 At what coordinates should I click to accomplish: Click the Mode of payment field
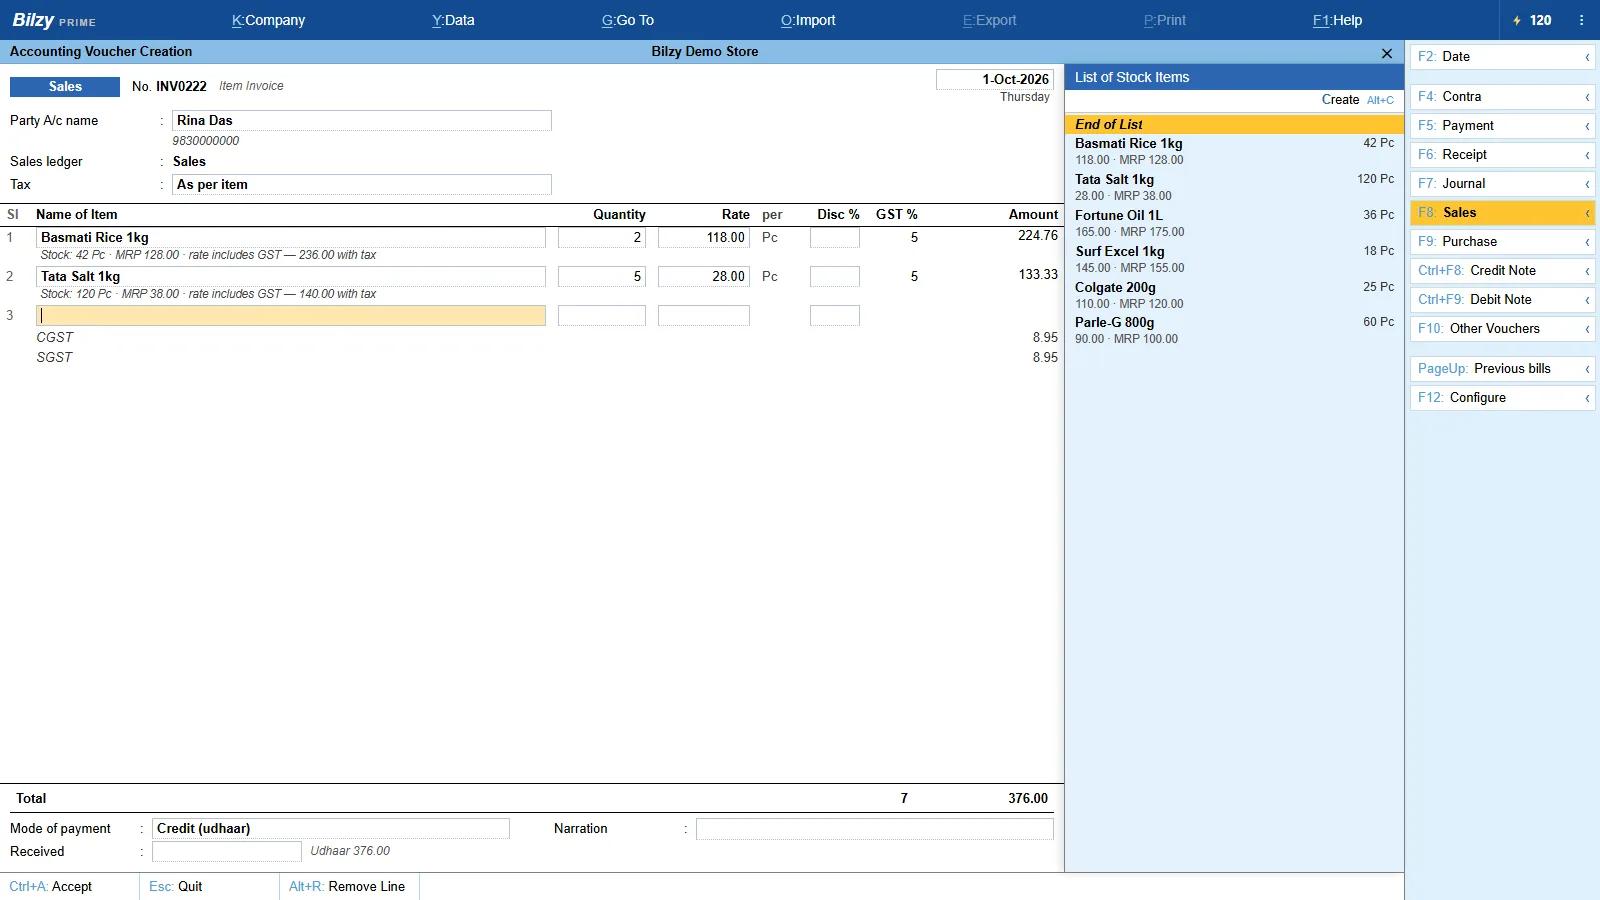point(331,828)
